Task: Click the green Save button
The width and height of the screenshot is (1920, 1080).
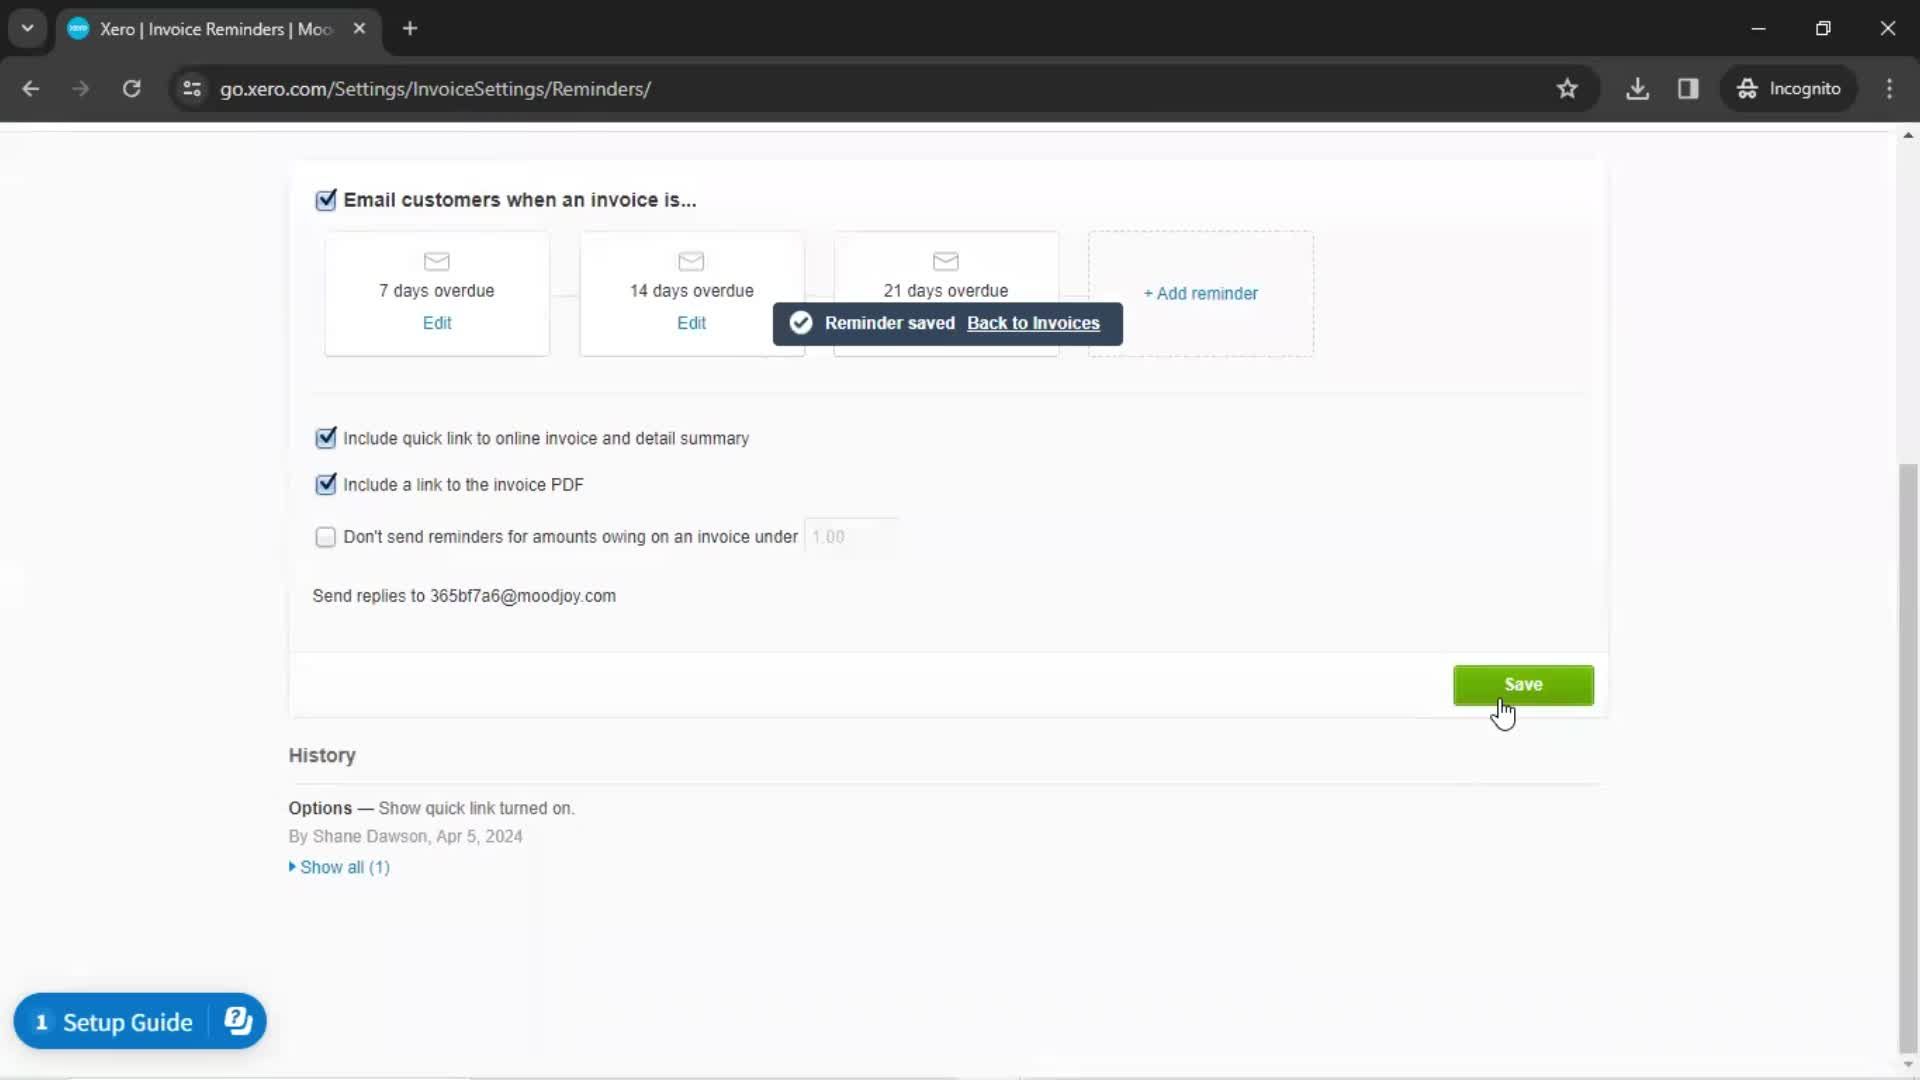Action: point(1523,685)
